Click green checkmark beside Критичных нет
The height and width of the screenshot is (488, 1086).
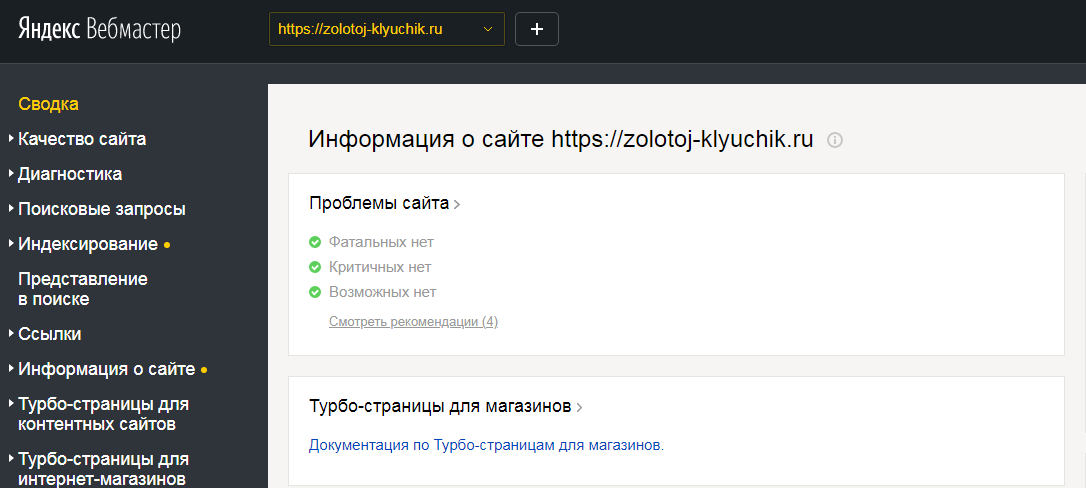coord(315,267)
